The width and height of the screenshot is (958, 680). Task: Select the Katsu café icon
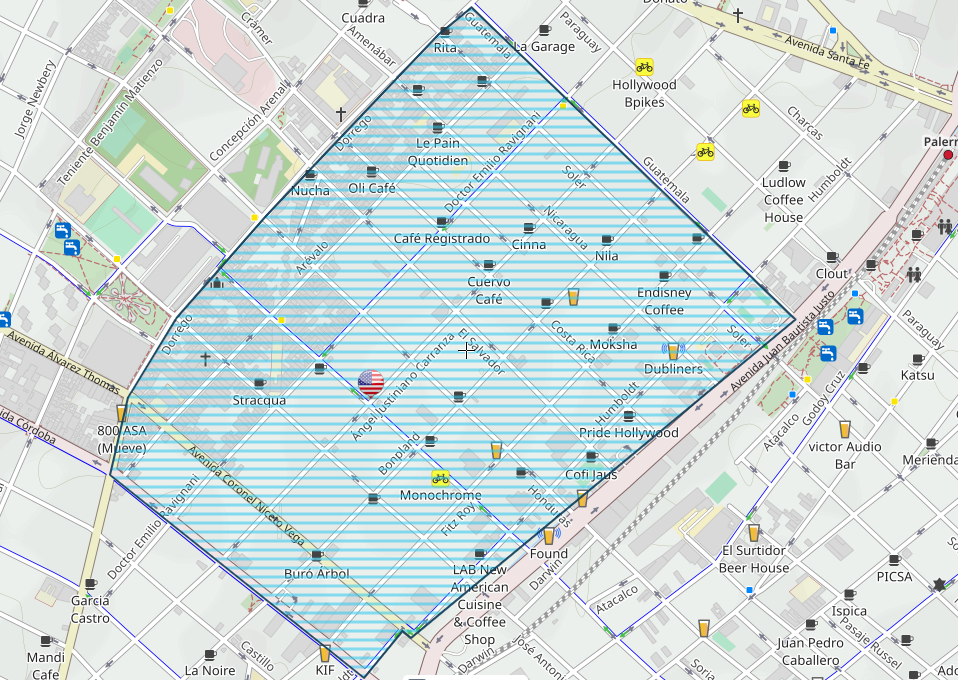918,360
